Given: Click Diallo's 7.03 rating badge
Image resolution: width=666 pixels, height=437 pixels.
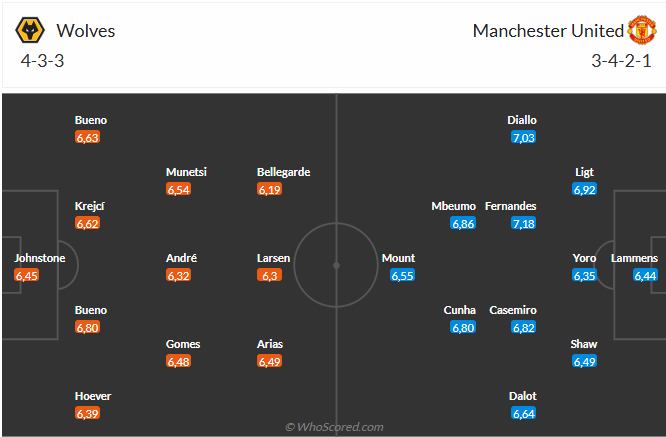Looking at the screenshot, I should point(523,137).
